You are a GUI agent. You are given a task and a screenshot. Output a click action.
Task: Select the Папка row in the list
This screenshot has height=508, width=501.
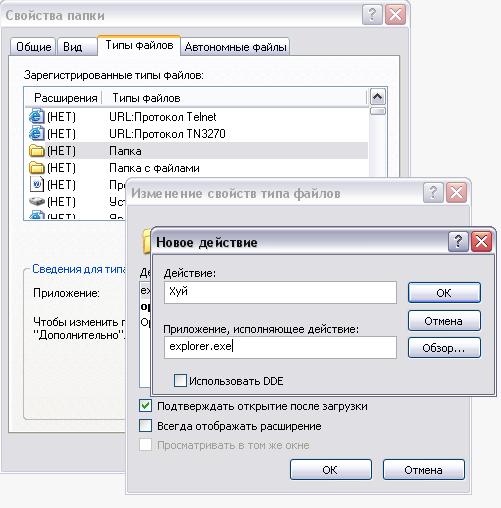[197, 151]
